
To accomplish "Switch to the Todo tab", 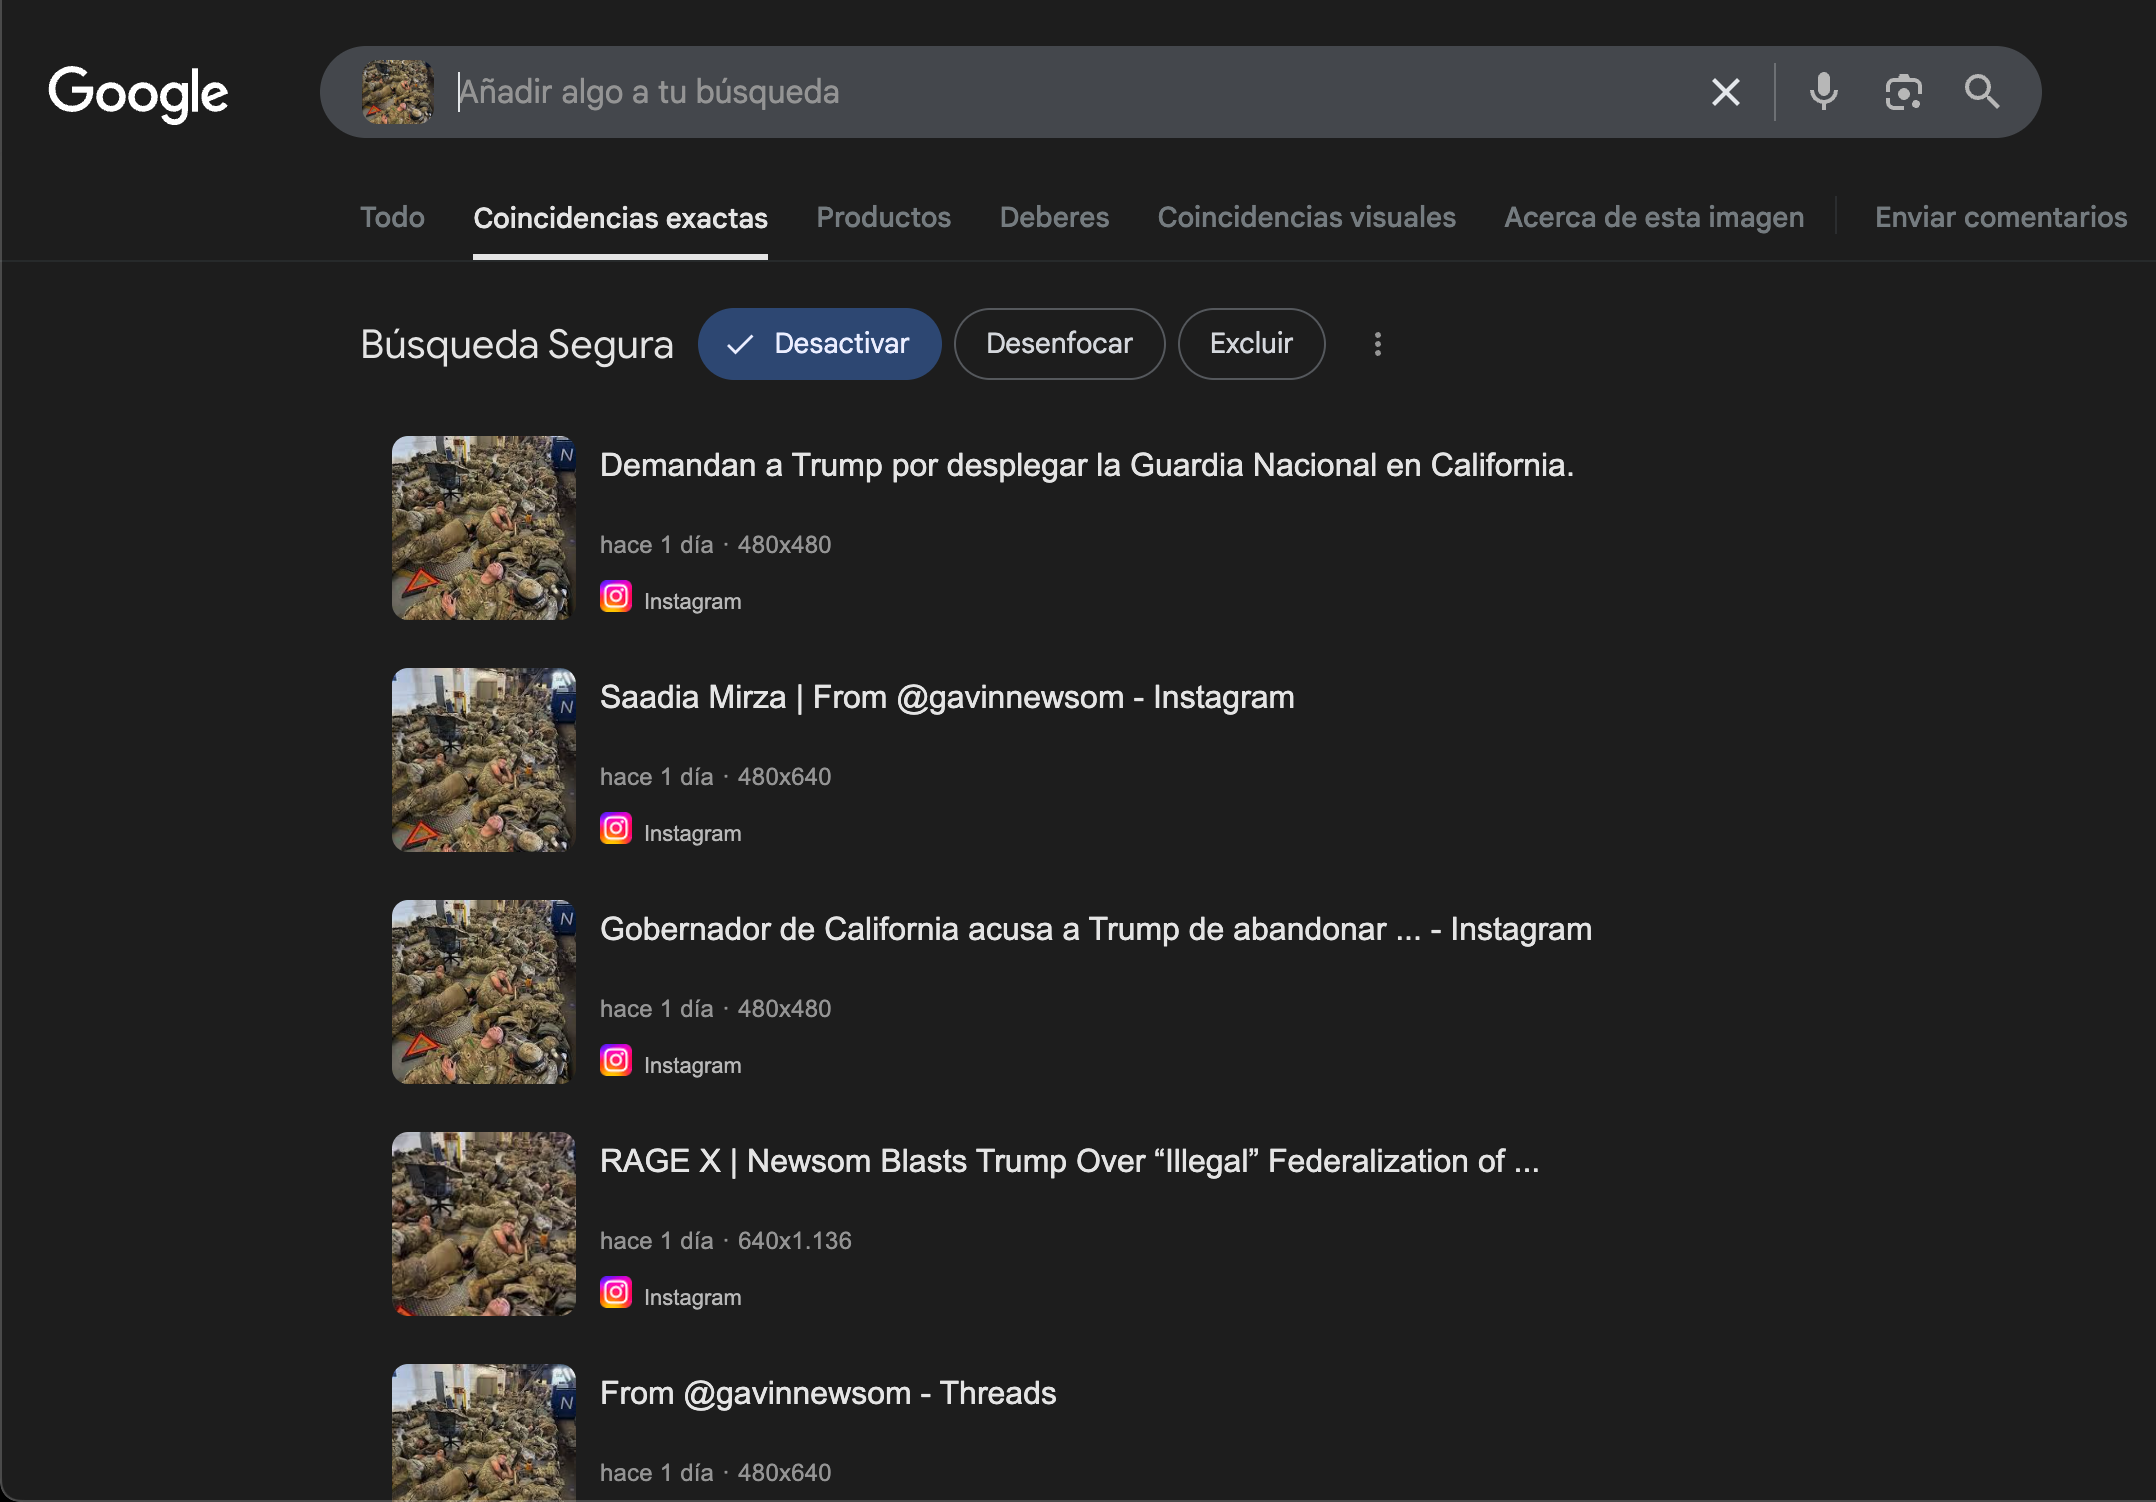I will click(392, 217).
